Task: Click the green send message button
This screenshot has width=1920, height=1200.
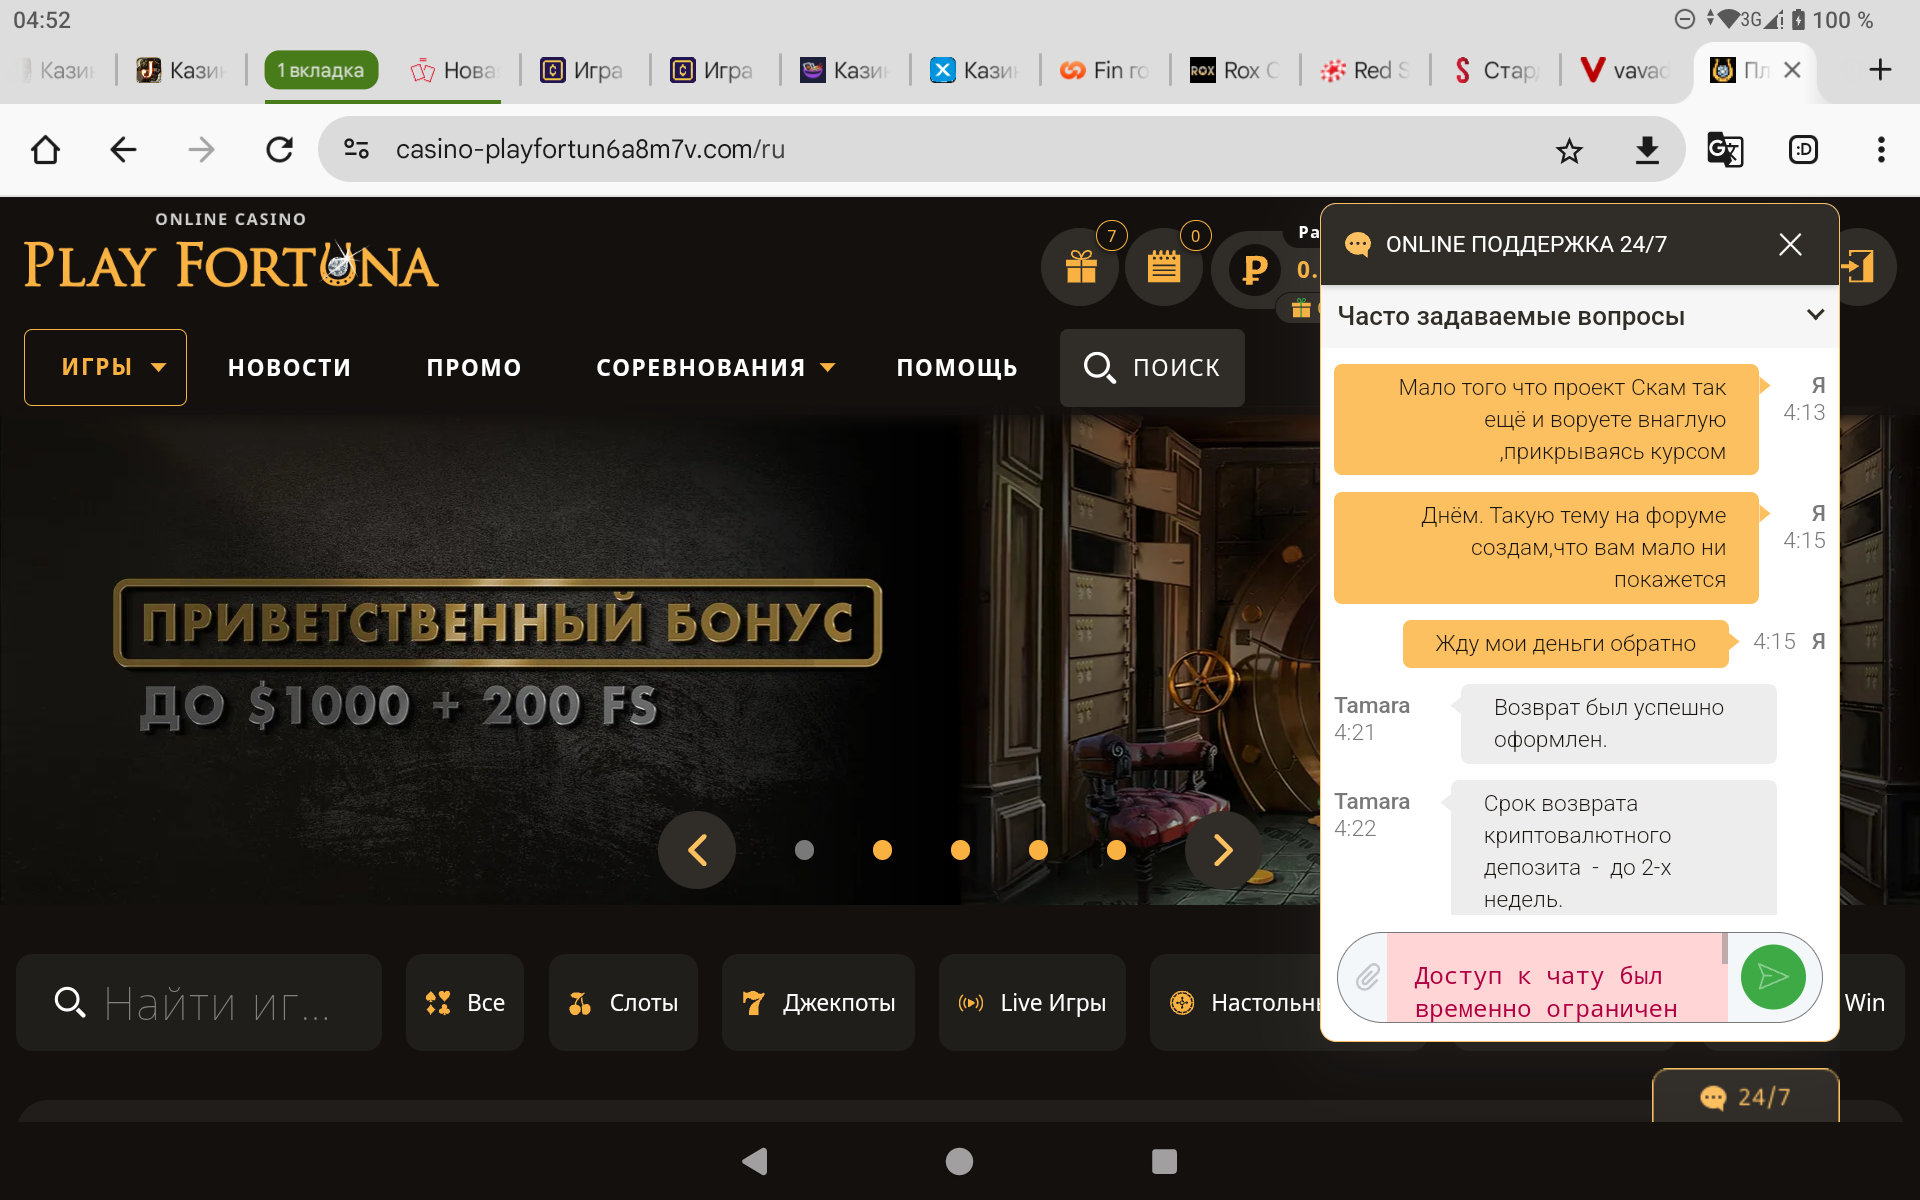Action: 1772,977
